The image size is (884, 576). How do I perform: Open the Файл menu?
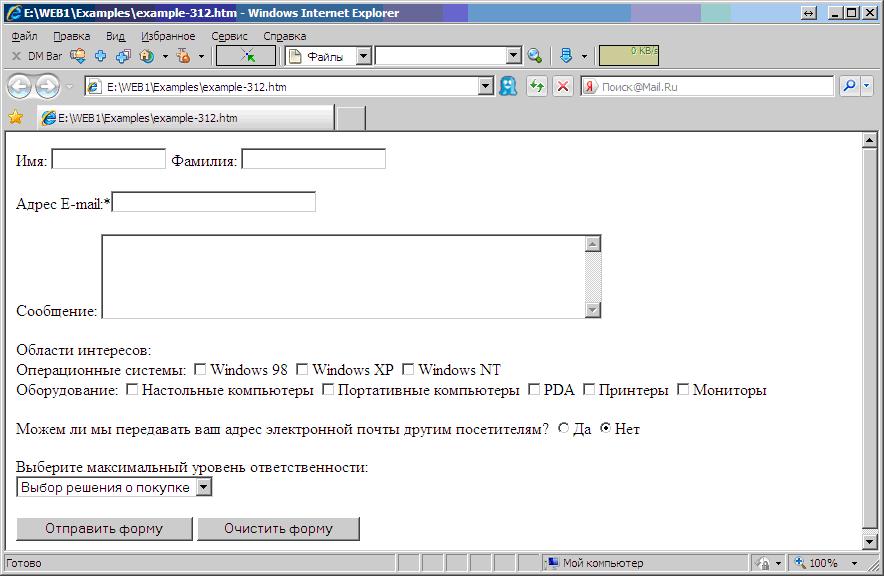pyautogui.click(x=24, y=36)
